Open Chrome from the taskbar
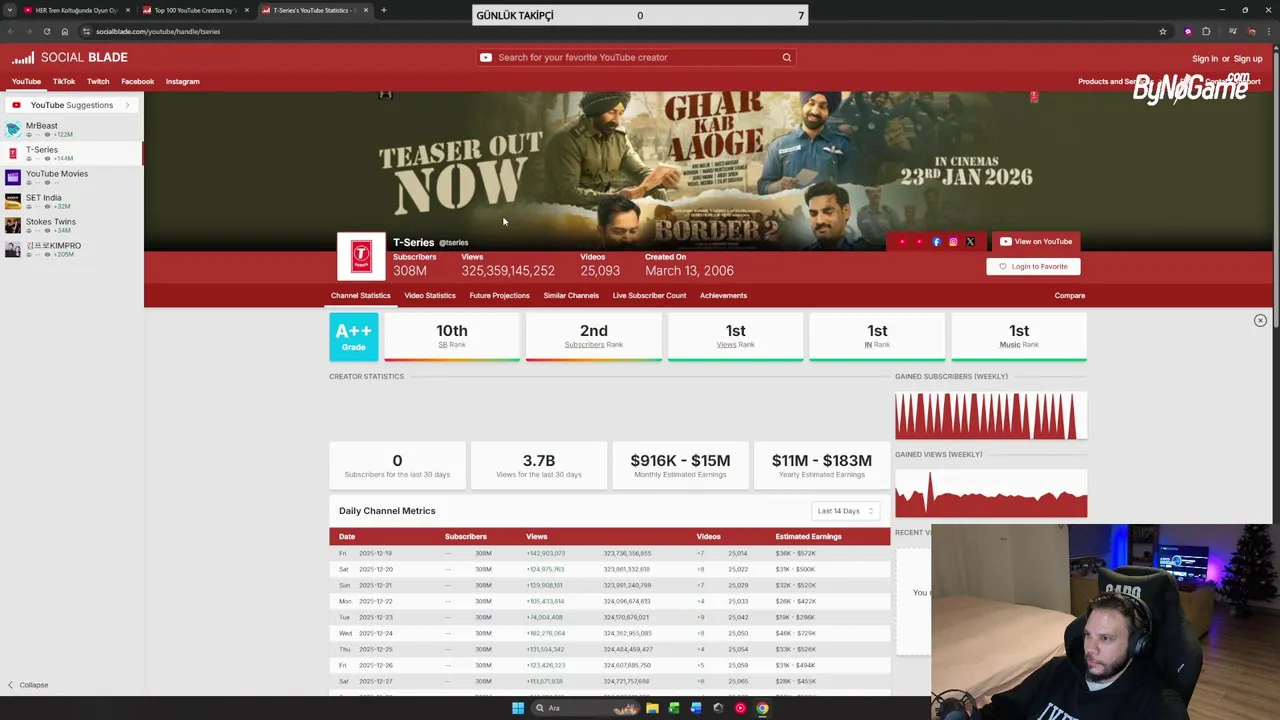The width and height of the screenshot is (1280, 720). point(762,708)
